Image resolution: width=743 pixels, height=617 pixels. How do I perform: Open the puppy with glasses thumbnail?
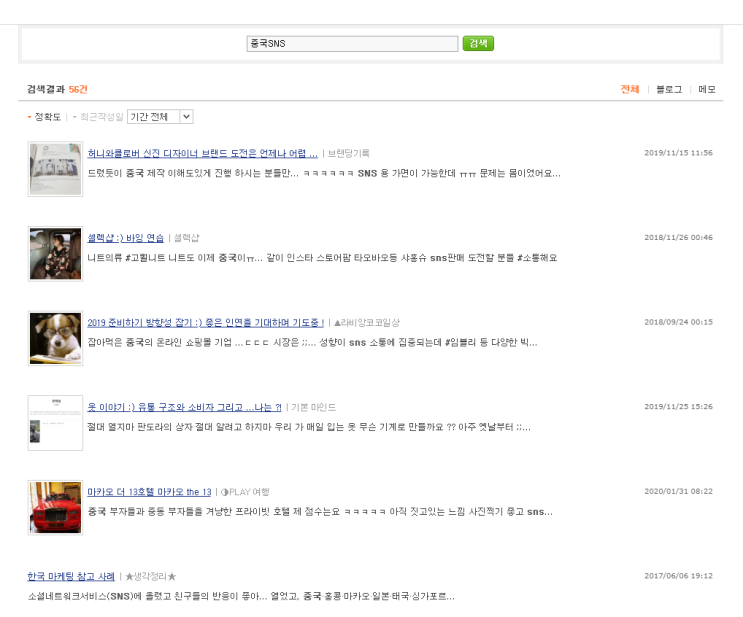(55, 338)
